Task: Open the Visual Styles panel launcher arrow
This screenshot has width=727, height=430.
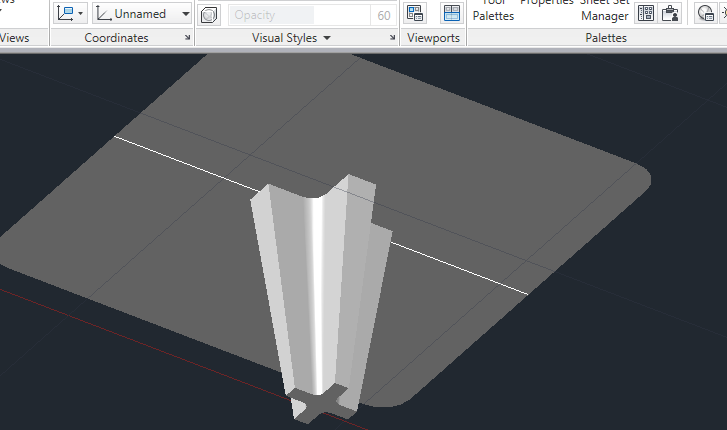Action: pos(392,38)
